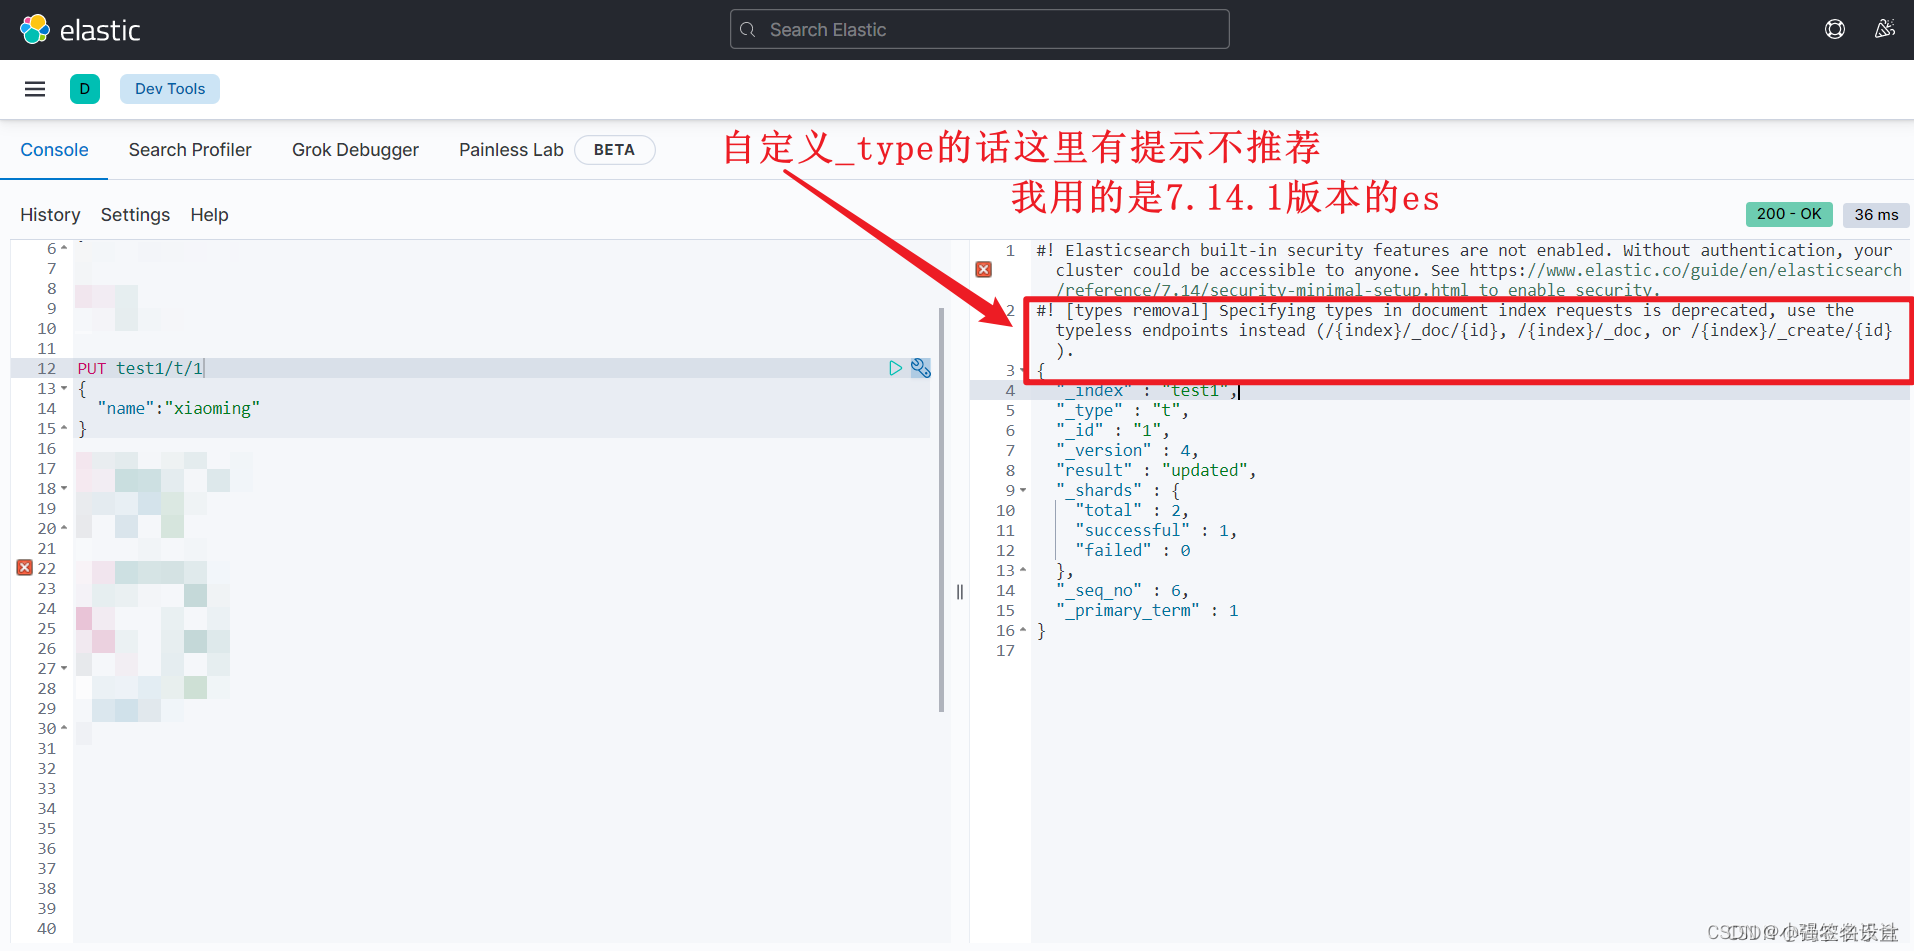Click the "_id" : "1" response line
The image size is (1914, 951).
click(x=1112, y=430)
